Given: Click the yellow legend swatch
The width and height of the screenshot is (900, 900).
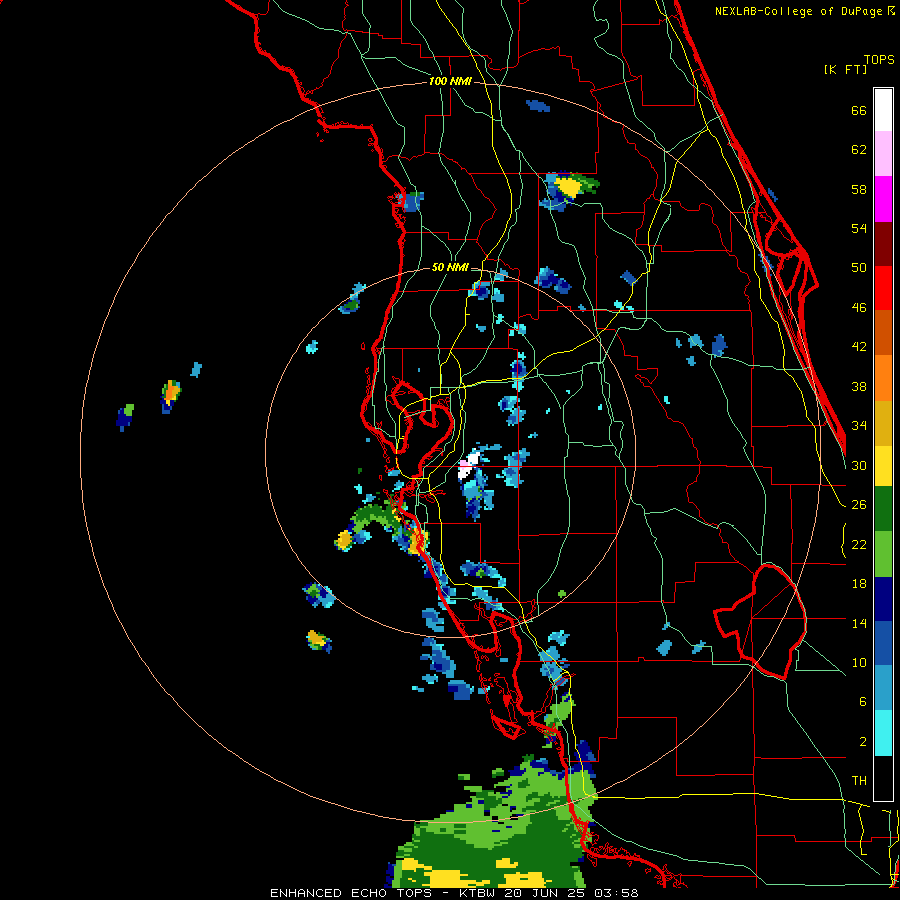Looking at the screenshot, I should pos(883,466).
